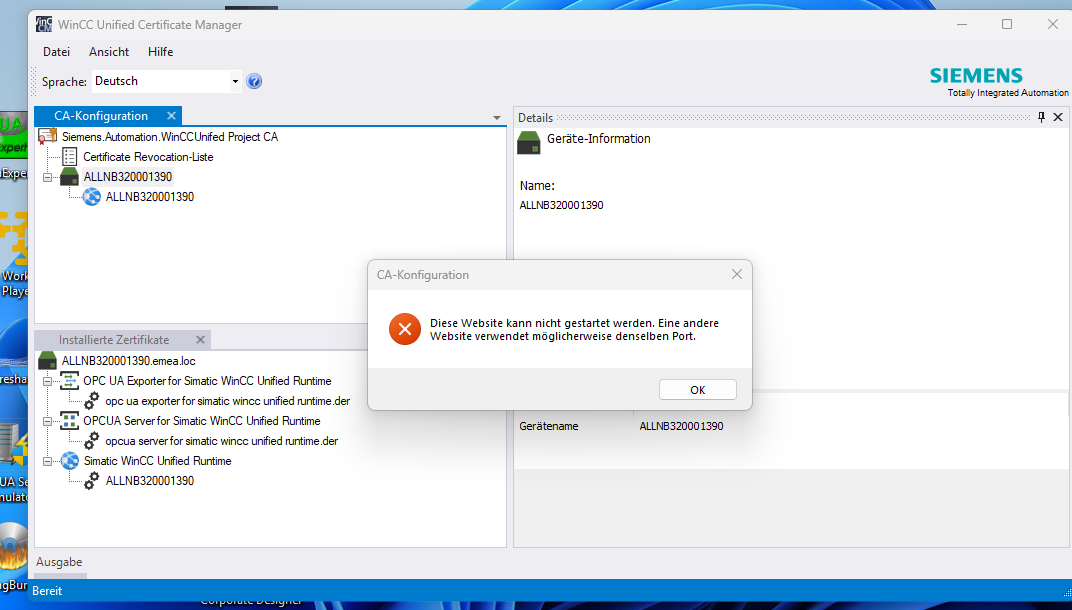Open the Hilfe menu
Image resolution: width=1072 pixels, height=610 pixels.
point(161,52)
